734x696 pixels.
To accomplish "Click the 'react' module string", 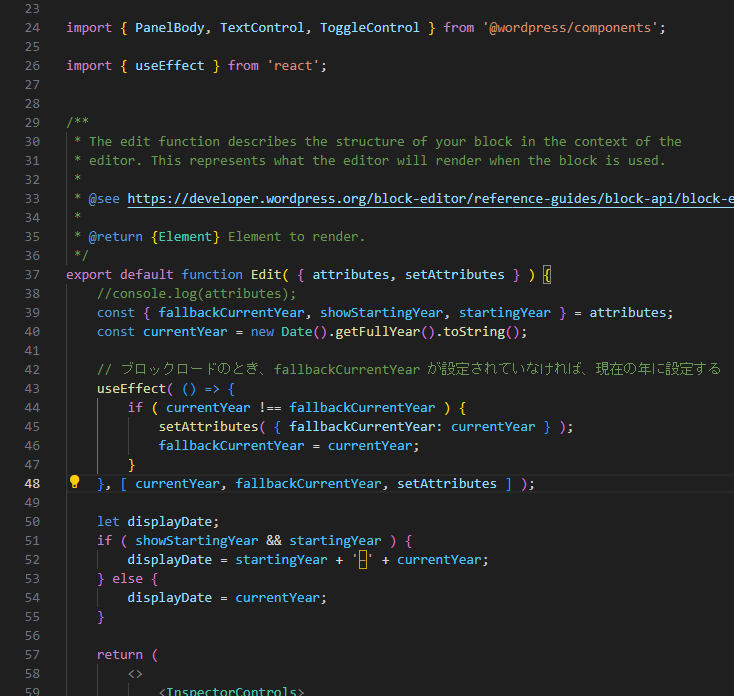I will pyautogui.click(x=292, y=65).
